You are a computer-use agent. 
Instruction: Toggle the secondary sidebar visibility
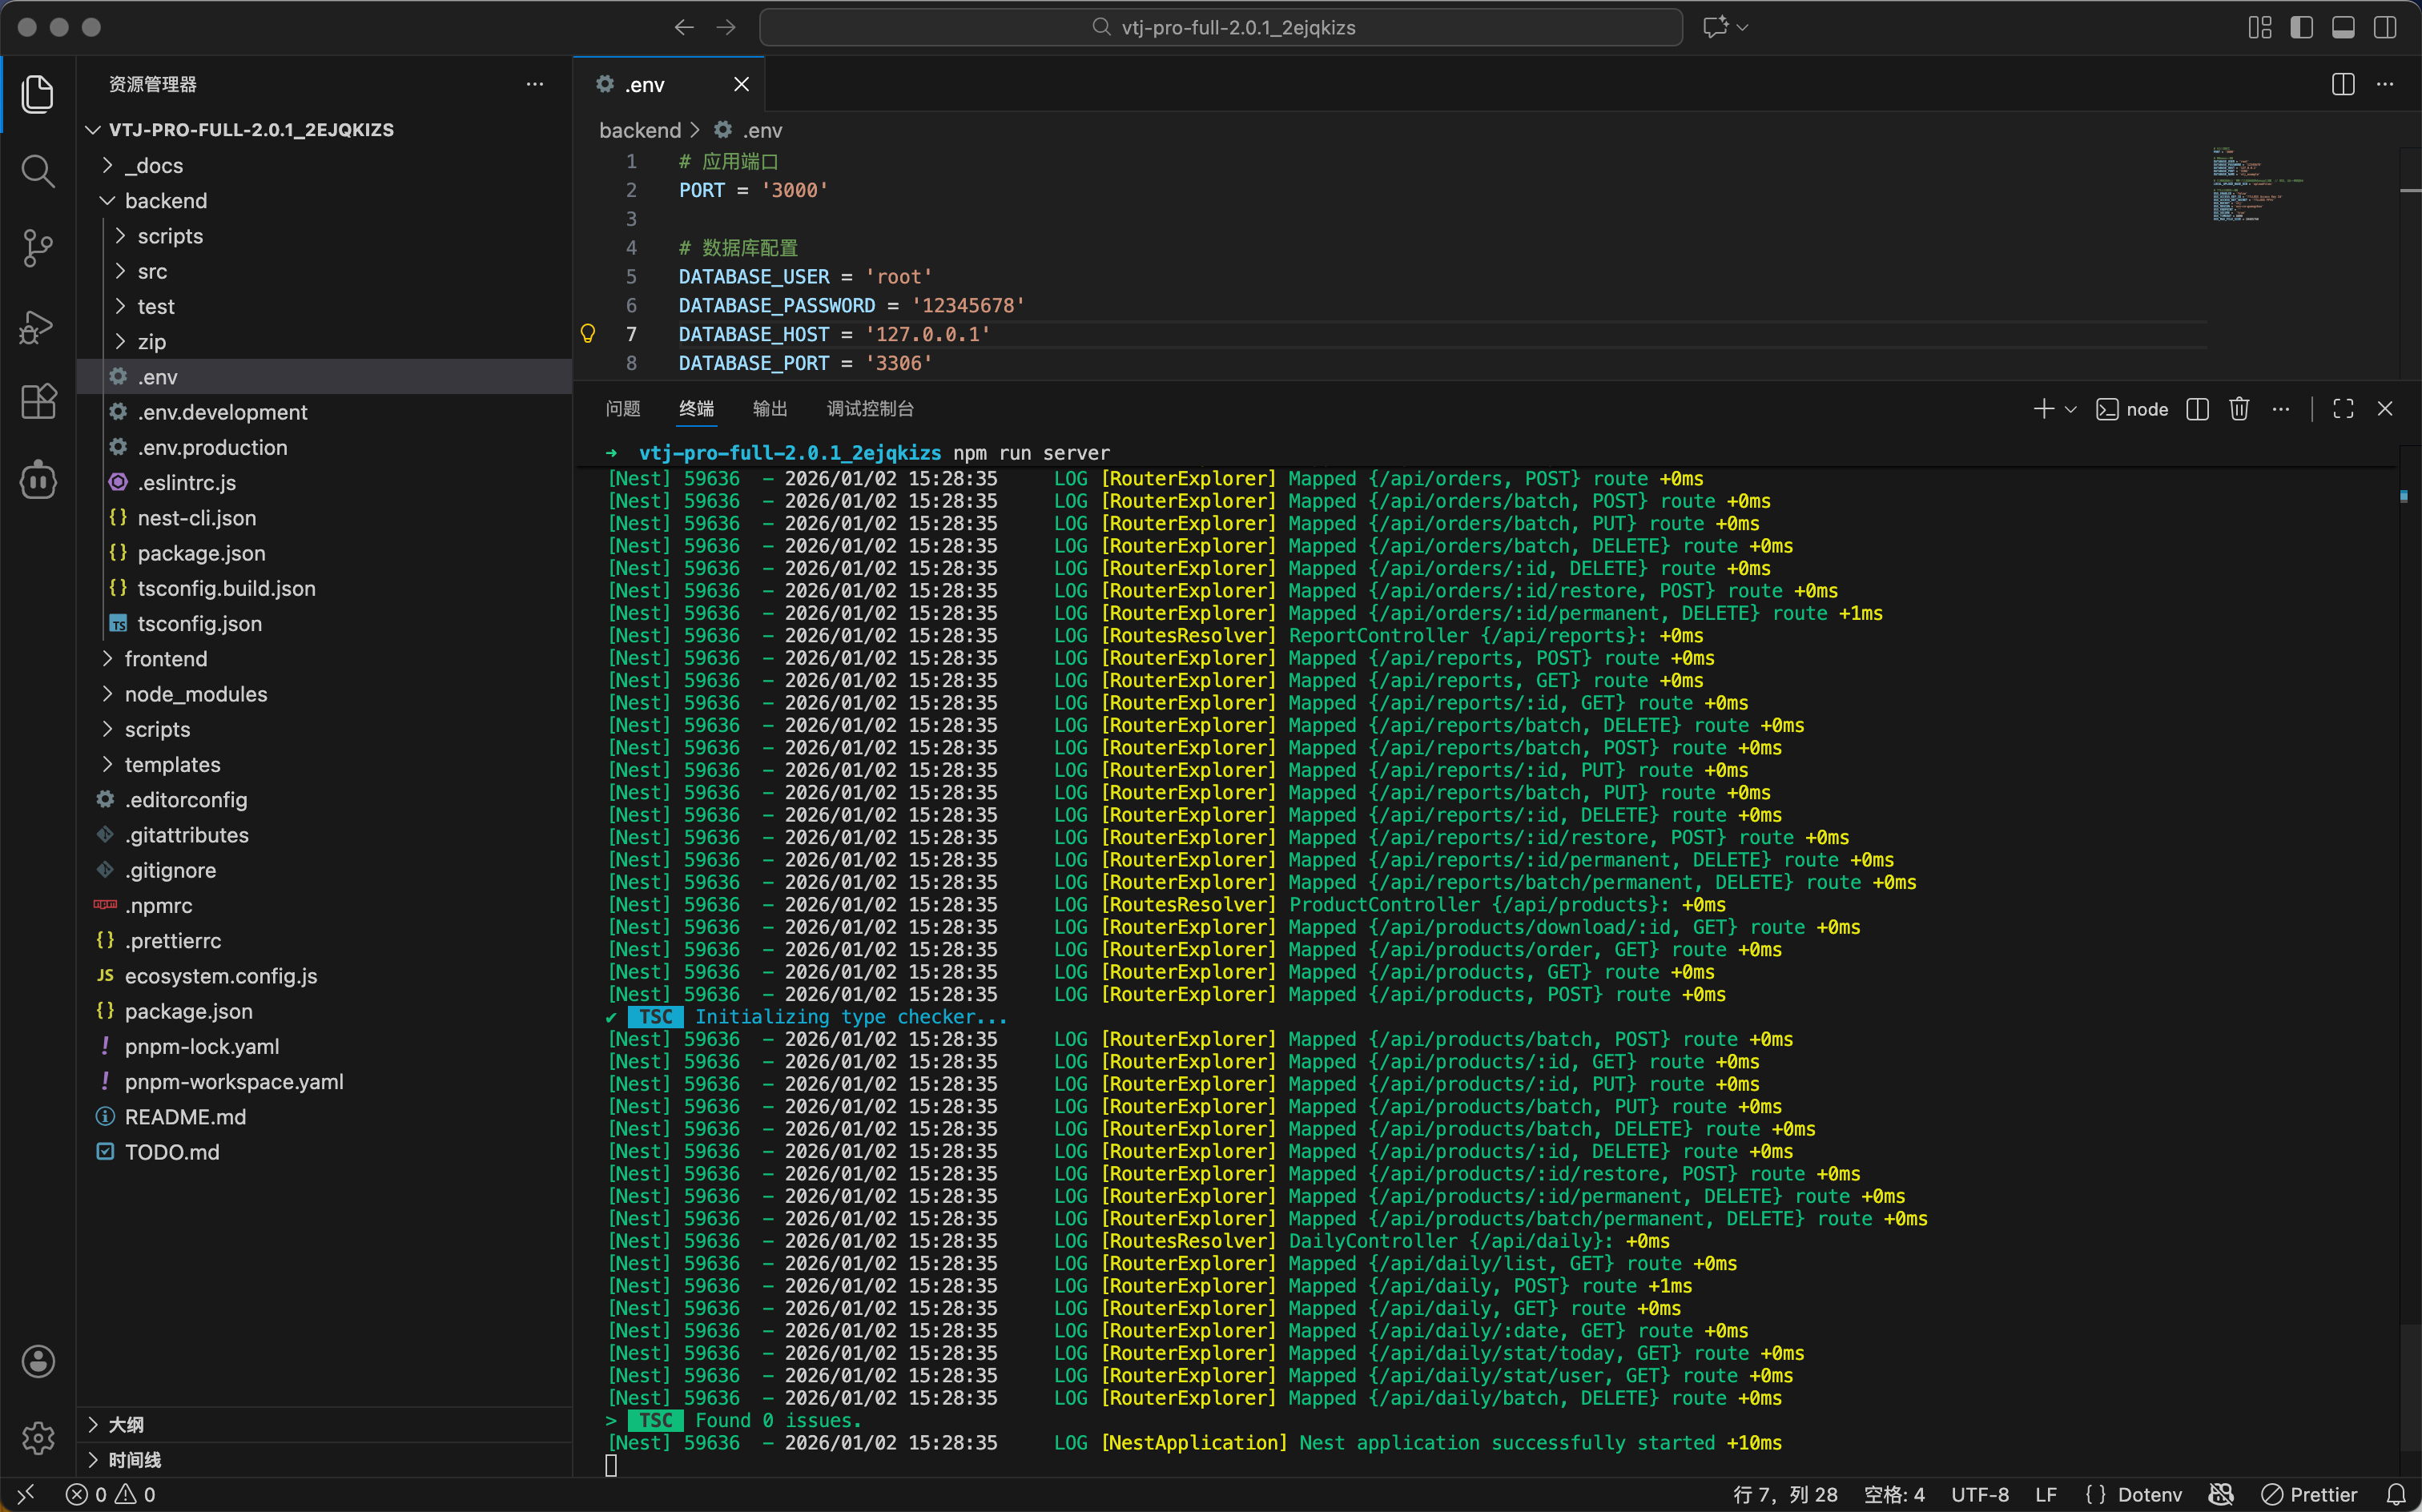2384,27
